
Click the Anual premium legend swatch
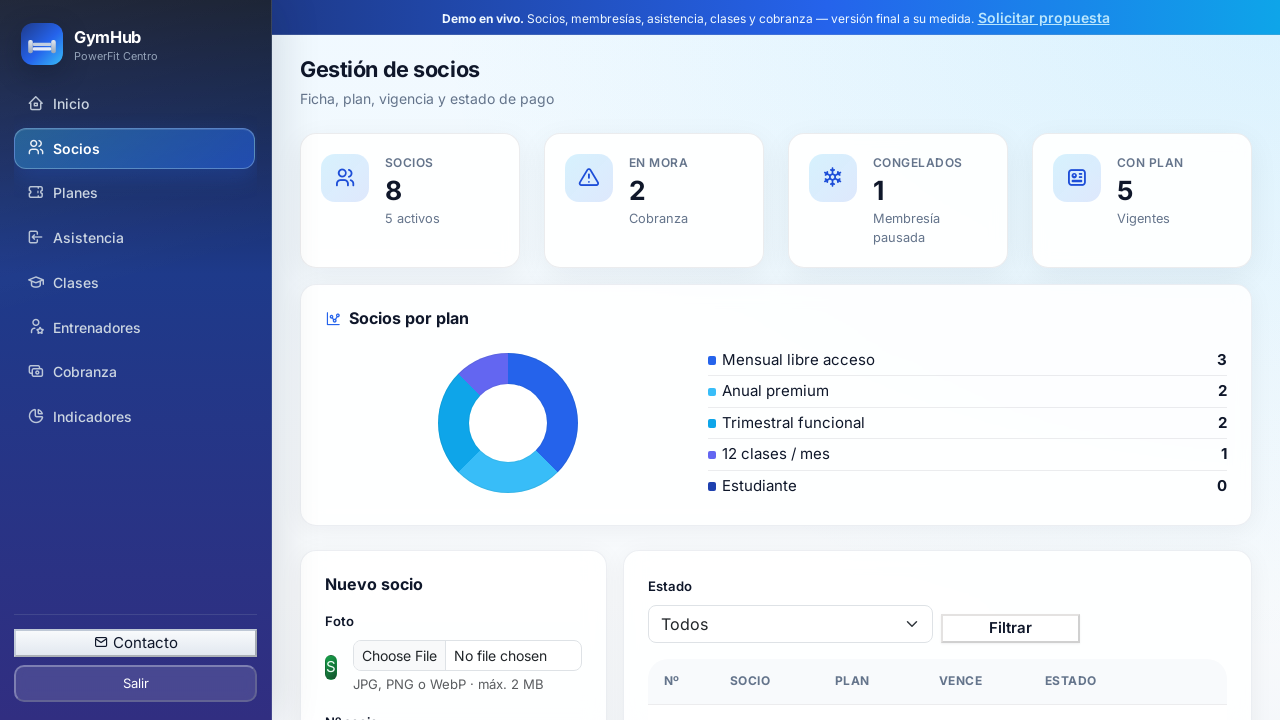[x=712, y=392]
